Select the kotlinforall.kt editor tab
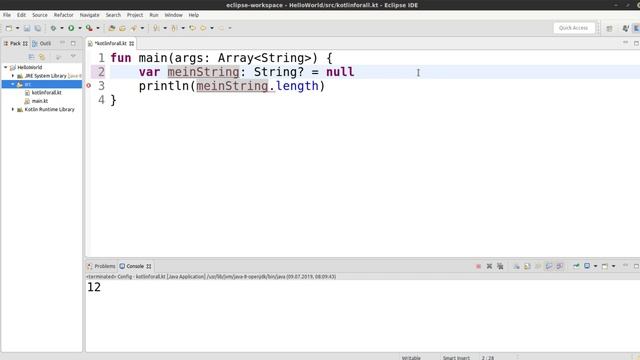Image resolution: width=640 pixels, height=360 pixels. click(111, 43)
